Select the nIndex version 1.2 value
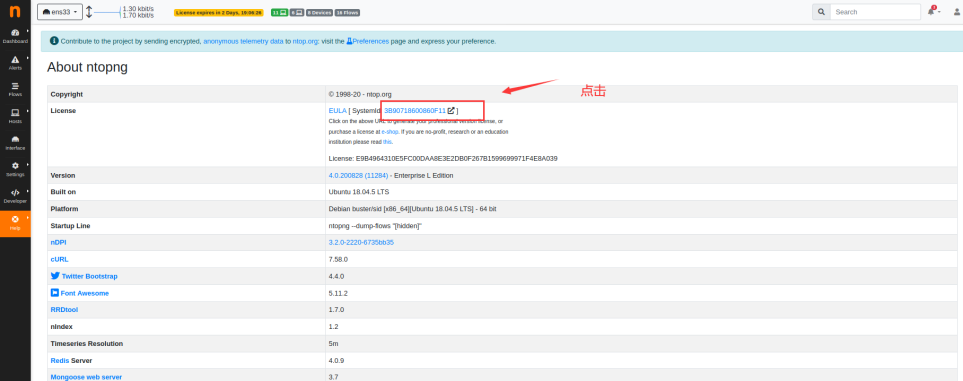This screenshot has width=963, height=381. [x=333, y=326]
